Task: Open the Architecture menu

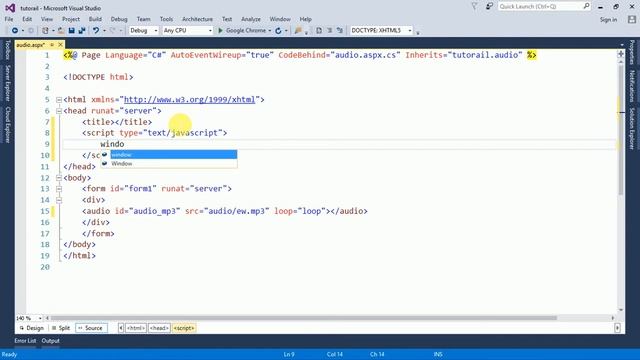Action: 198,19
